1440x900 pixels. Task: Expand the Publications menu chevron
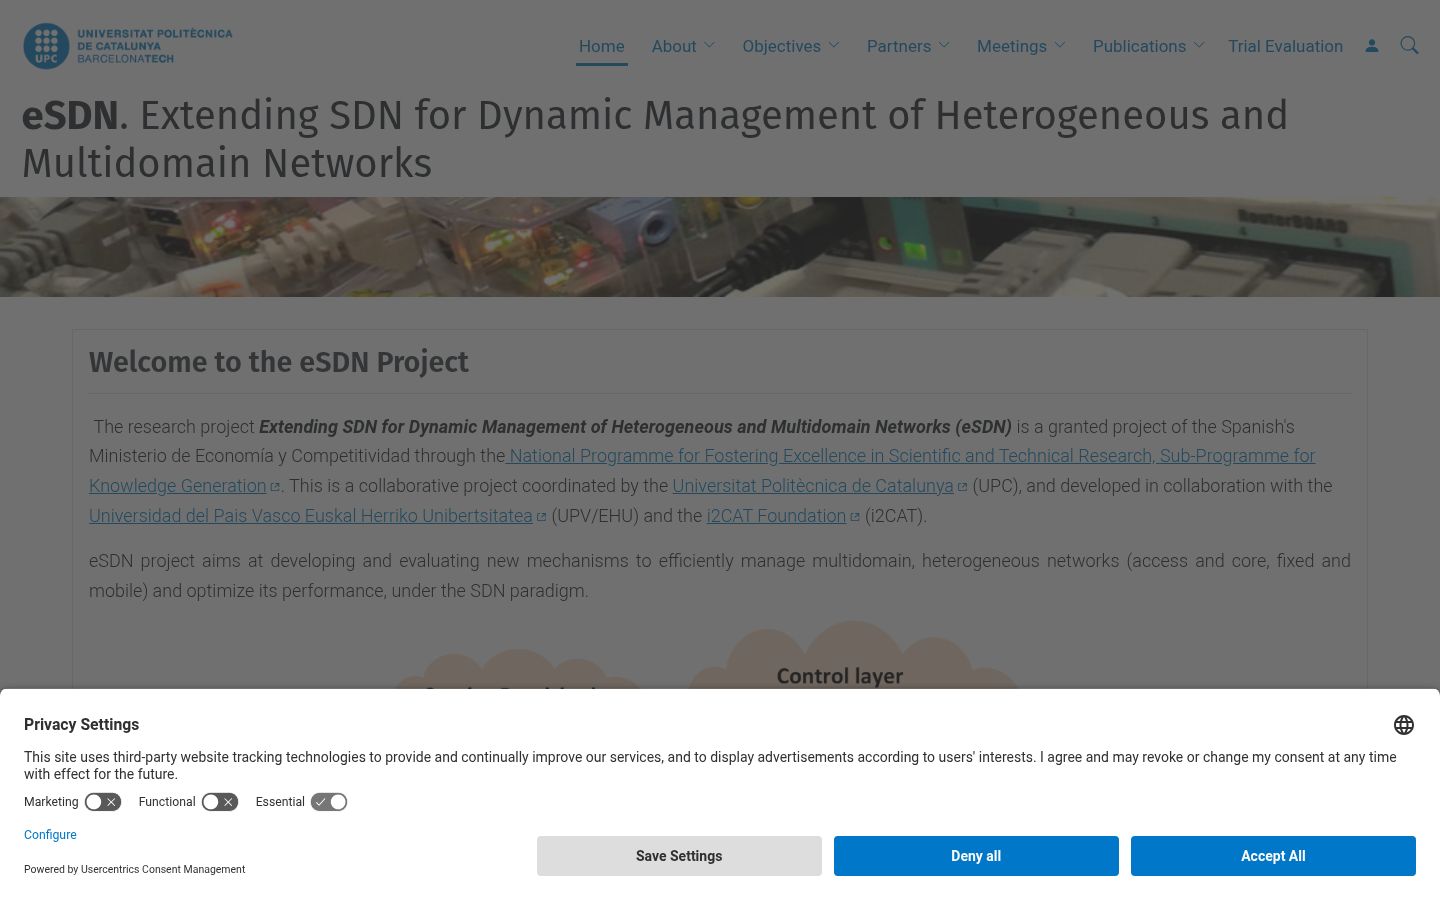point(1199,45)
